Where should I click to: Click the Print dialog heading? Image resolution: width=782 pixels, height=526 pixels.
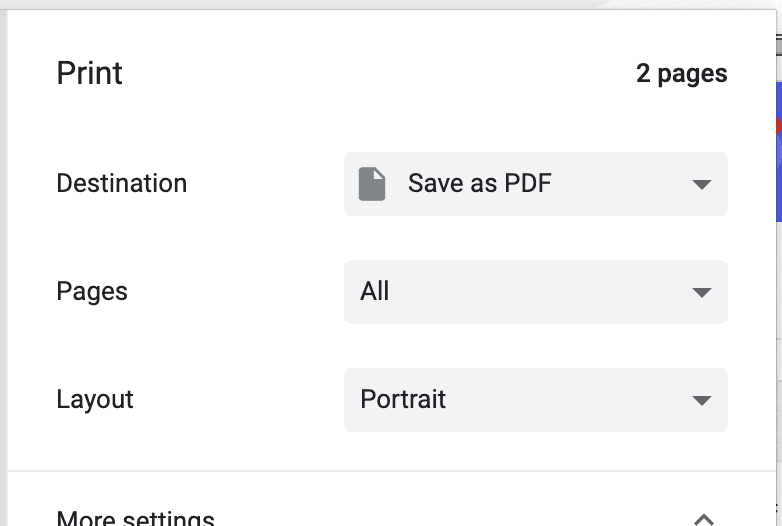[90, 74]
